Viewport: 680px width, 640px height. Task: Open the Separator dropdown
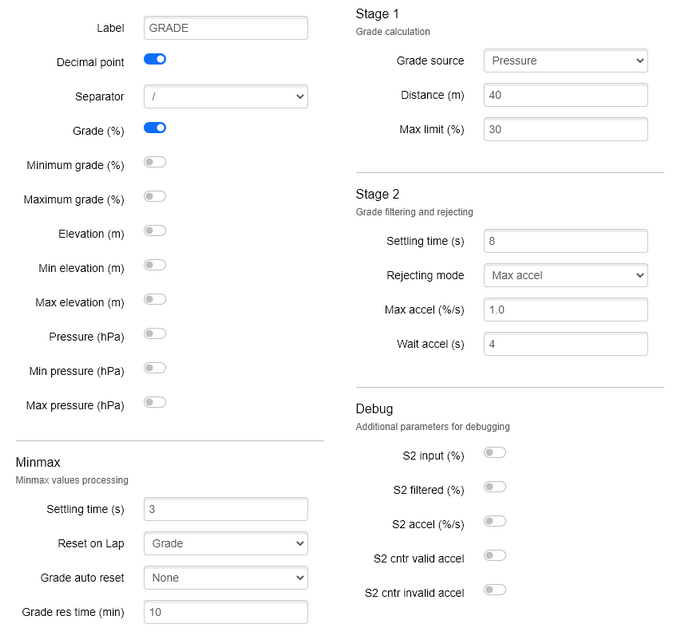pos(226,96)
